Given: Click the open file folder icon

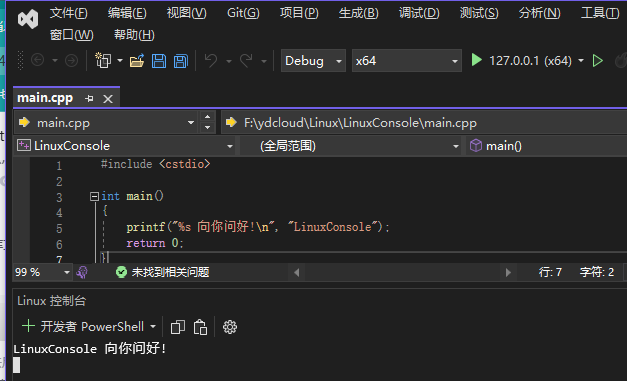Looking at the screenshot, I should [x=137, y=61].
